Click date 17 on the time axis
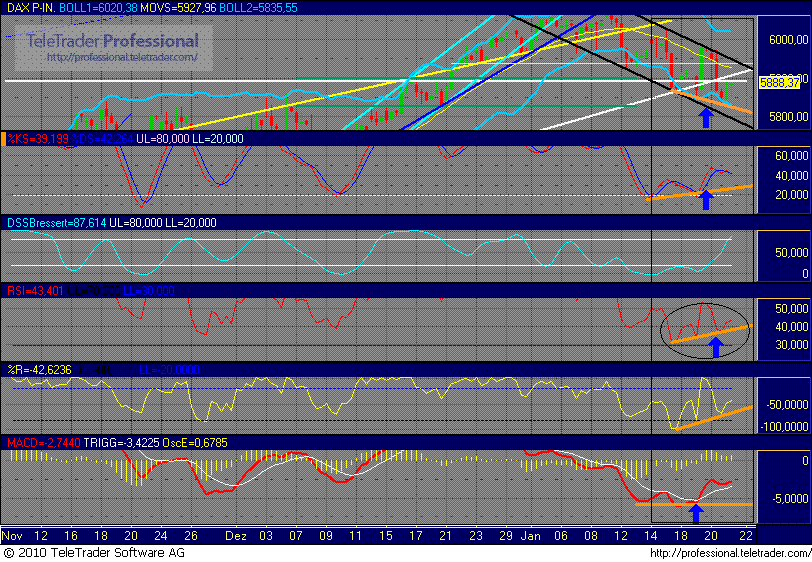 (416, 536)
